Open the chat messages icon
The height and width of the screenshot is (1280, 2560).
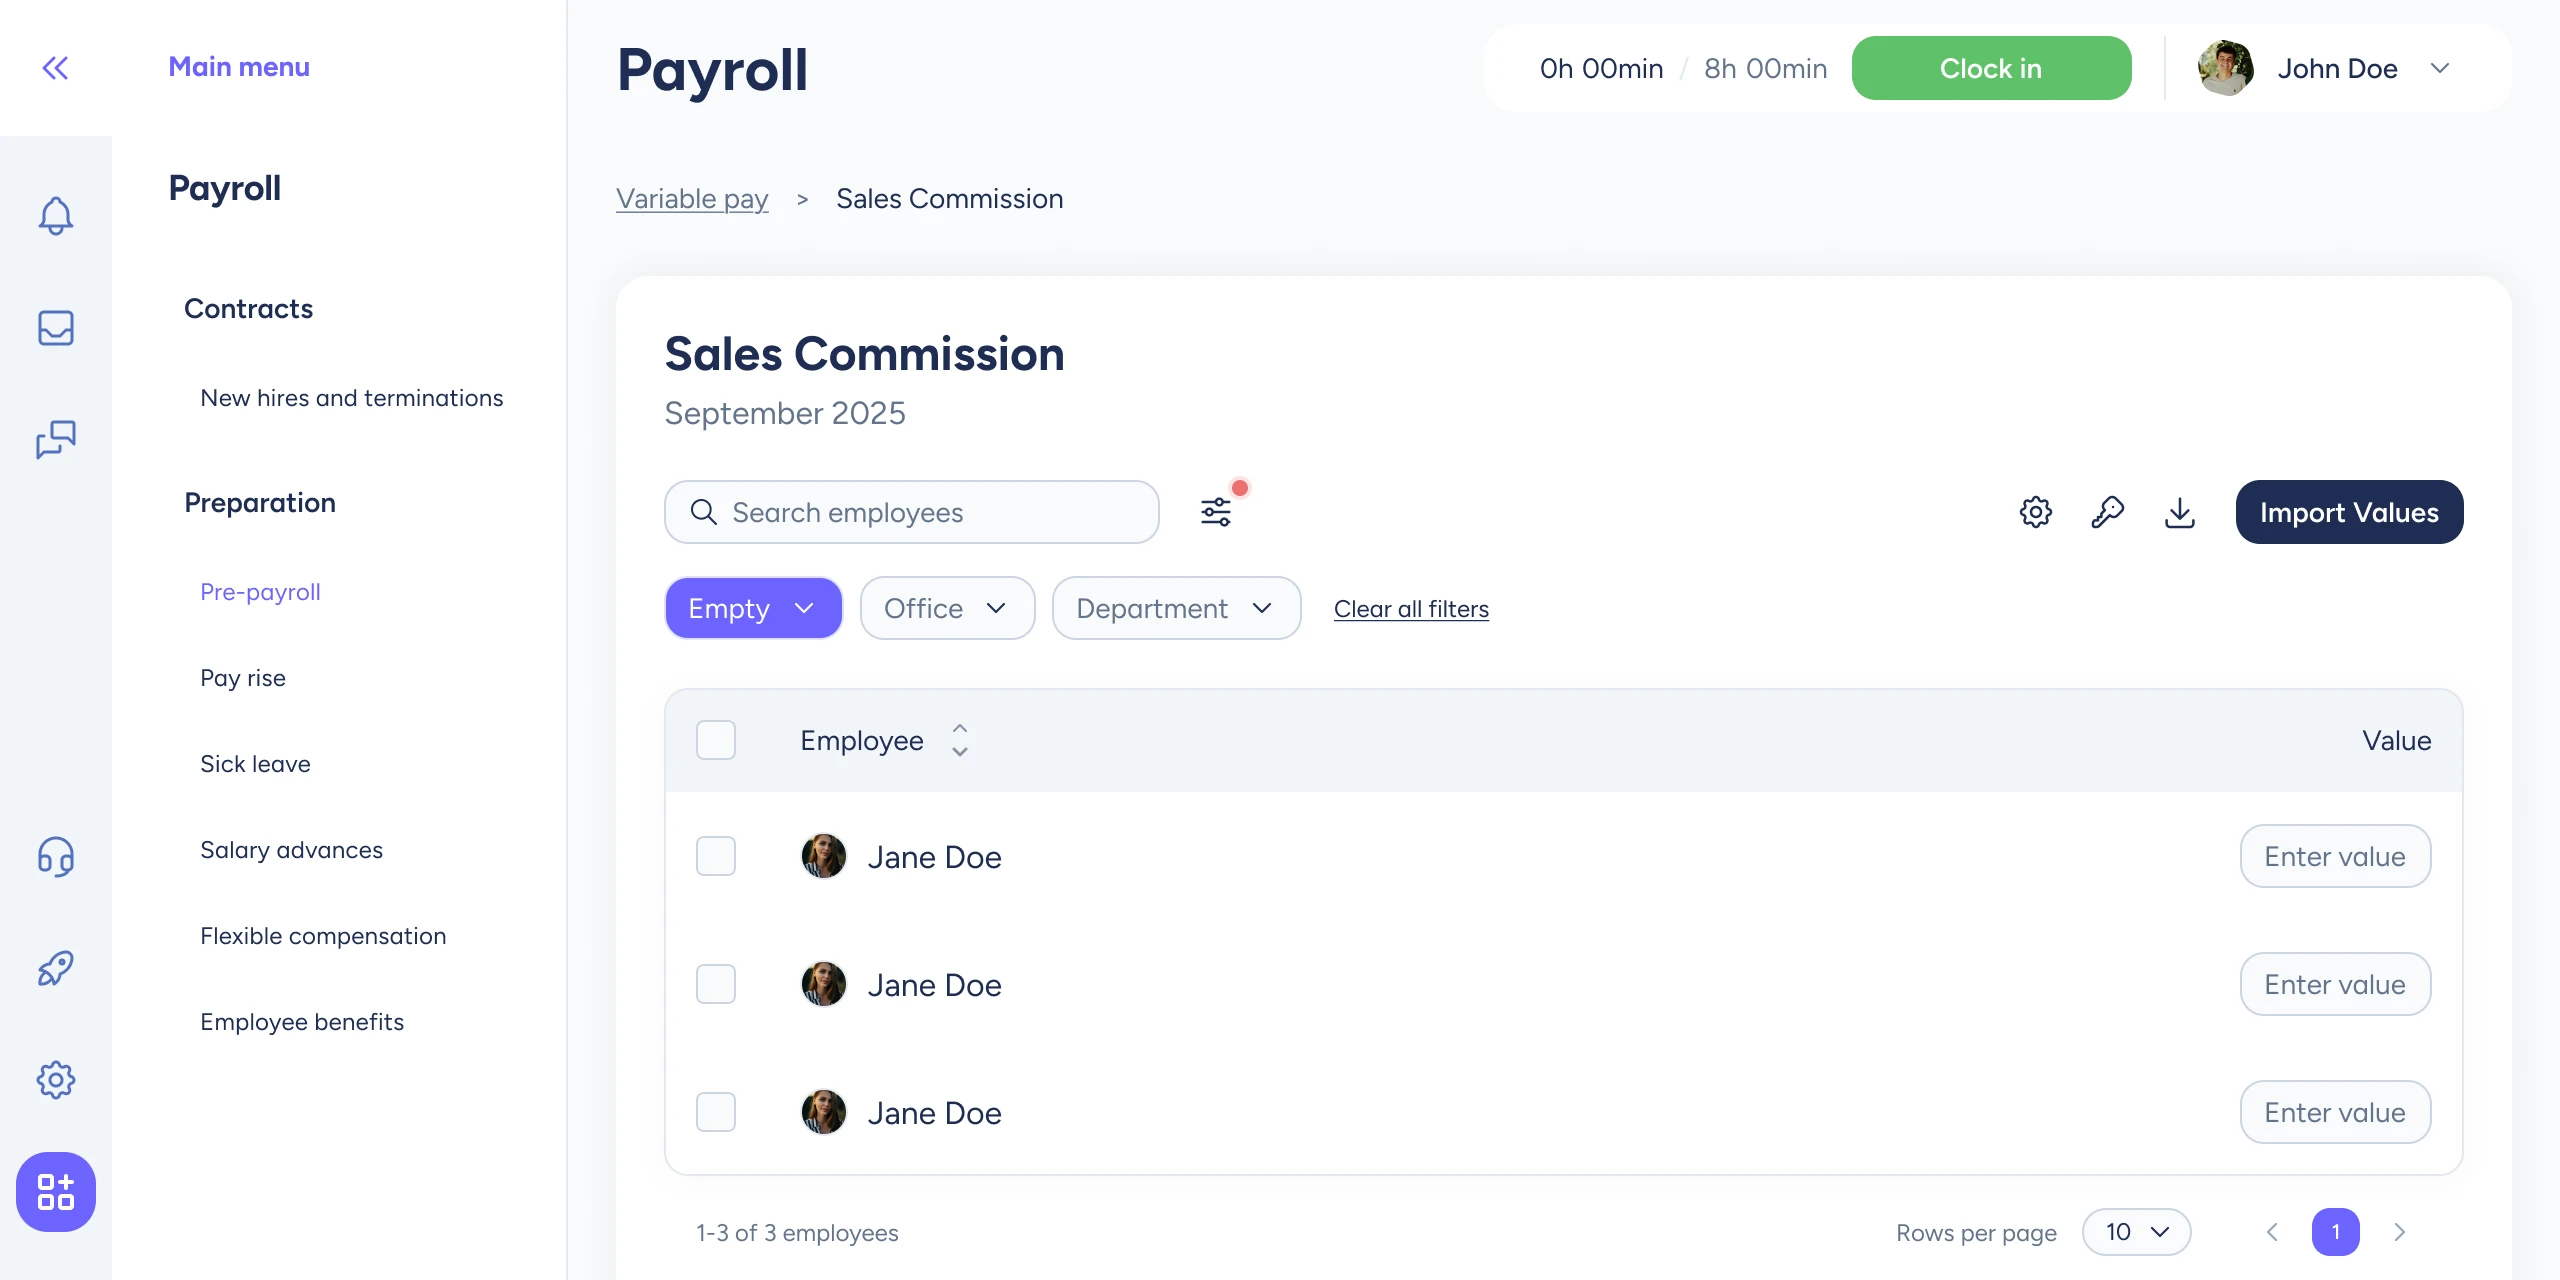pos(56,439)
